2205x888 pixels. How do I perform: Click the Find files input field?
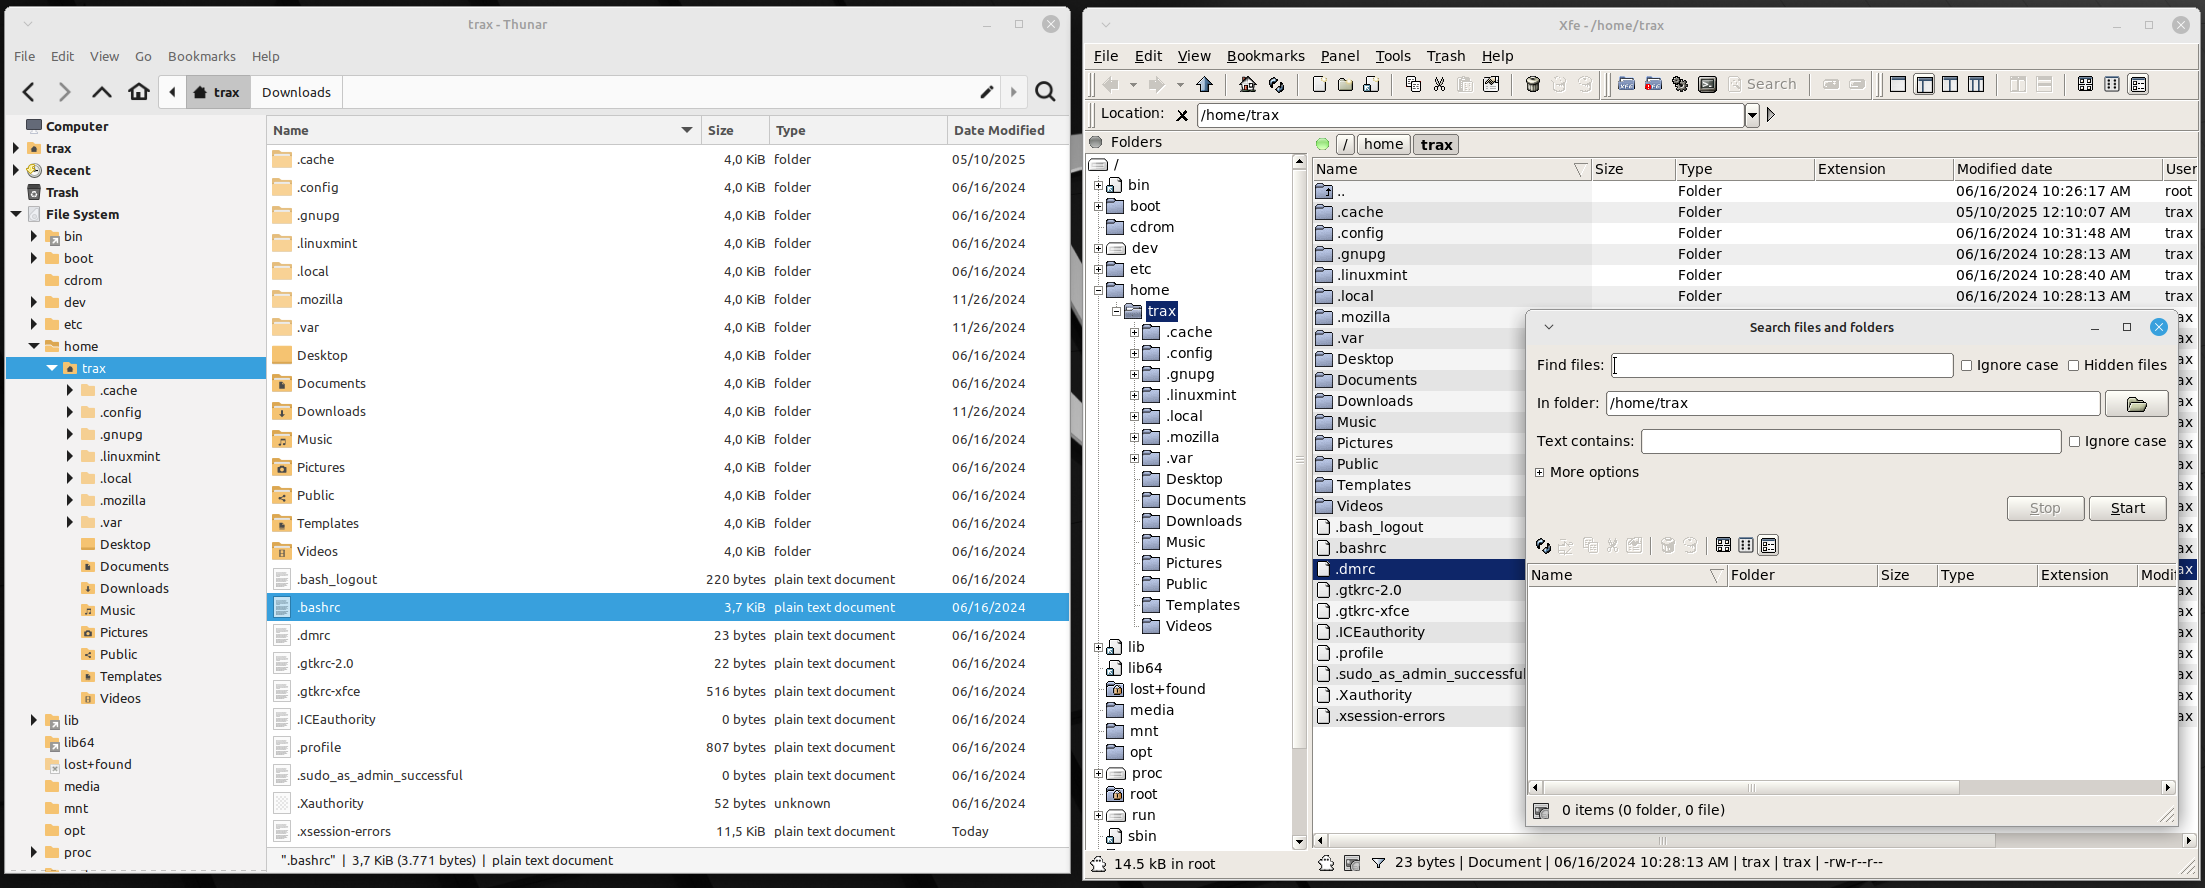coord(1781,366)
